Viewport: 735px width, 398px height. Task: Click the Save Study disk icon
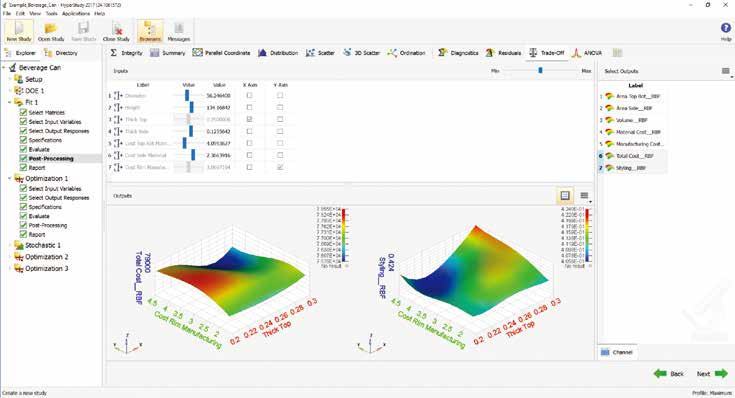[83, 29]
